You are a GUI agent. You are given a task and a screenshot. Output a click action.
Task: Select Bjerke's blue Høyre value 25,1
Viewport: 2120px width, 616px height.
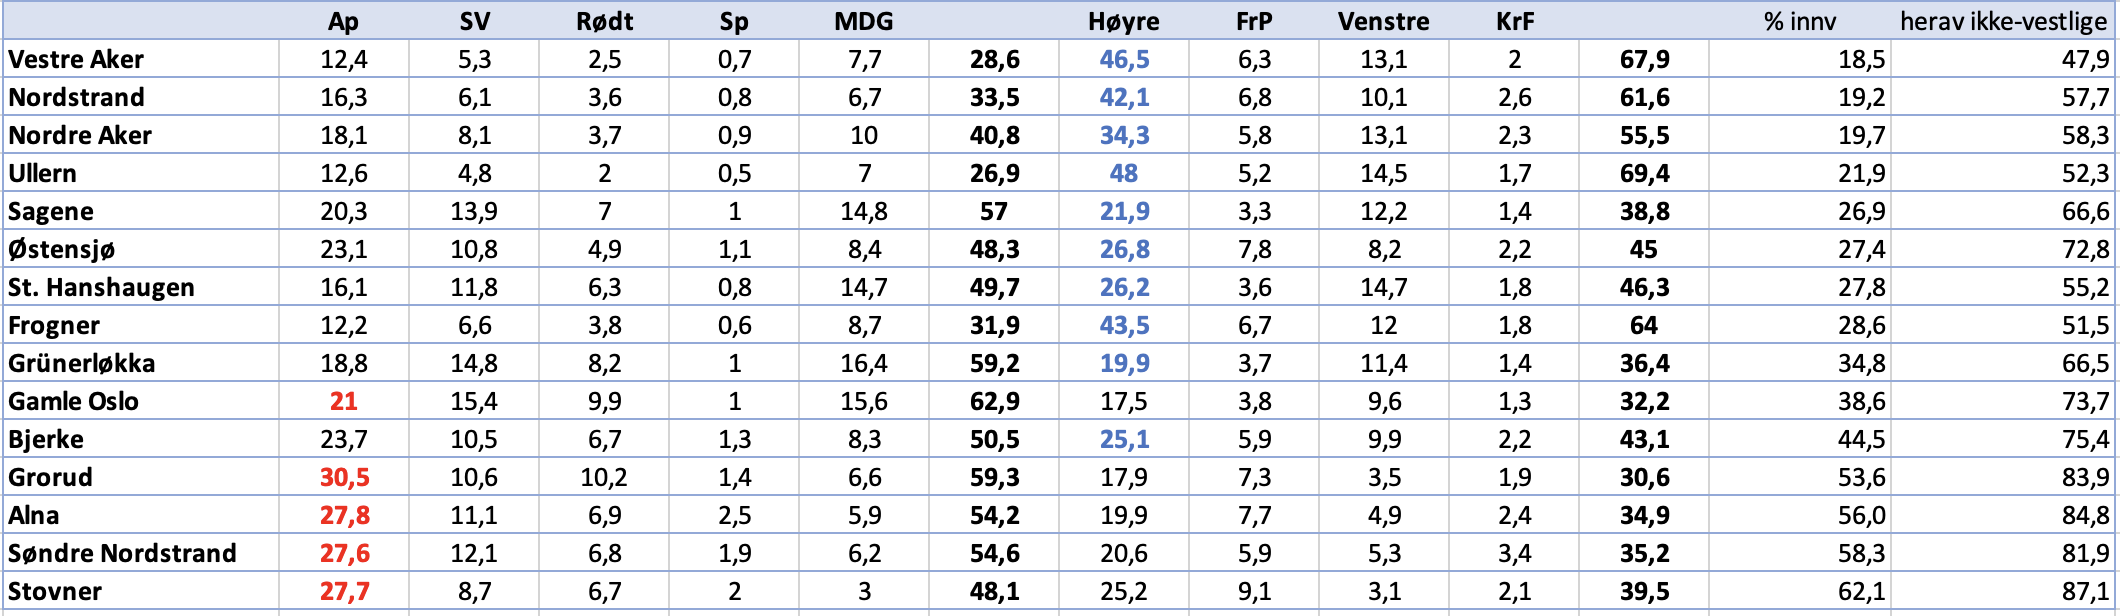[x=1124, y=439]
